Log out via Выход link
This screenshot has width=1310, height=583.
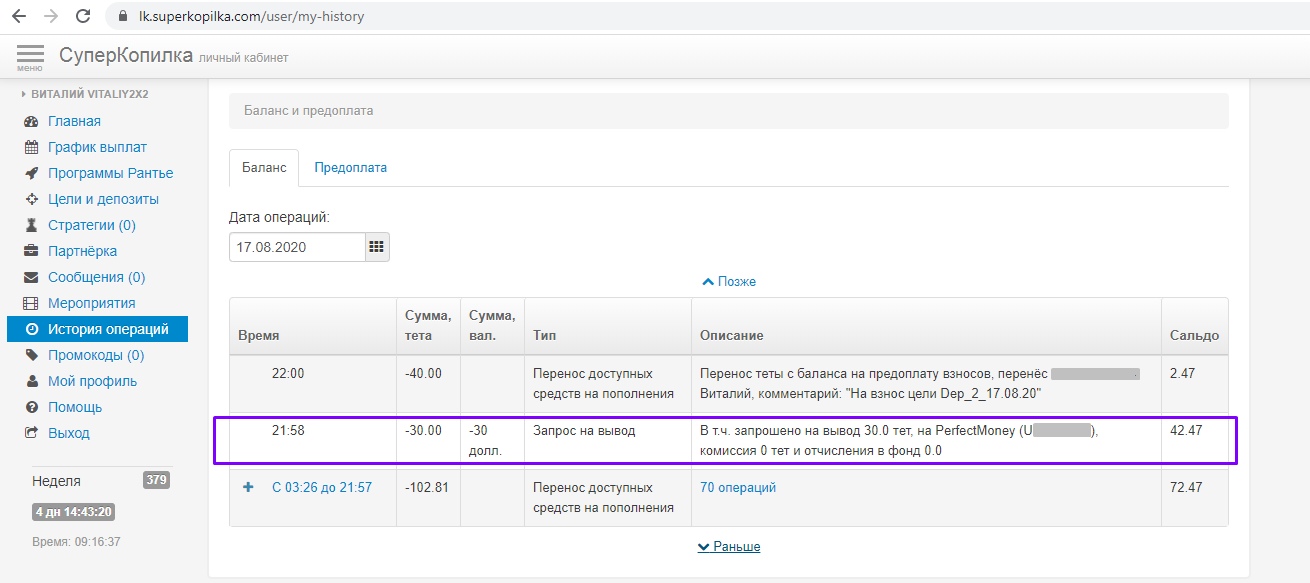click(x=69, y=433)
